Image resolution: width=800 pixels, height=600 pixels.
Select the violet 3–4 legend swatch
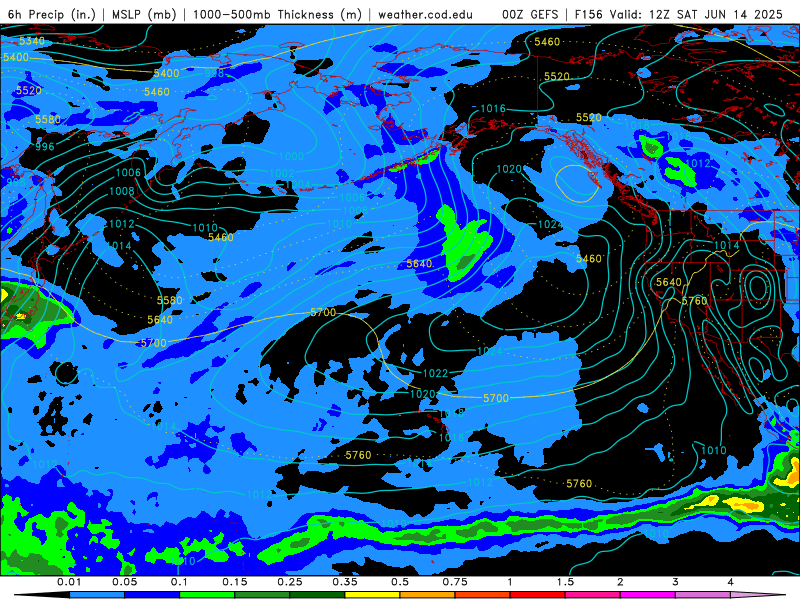coord(703,595)
